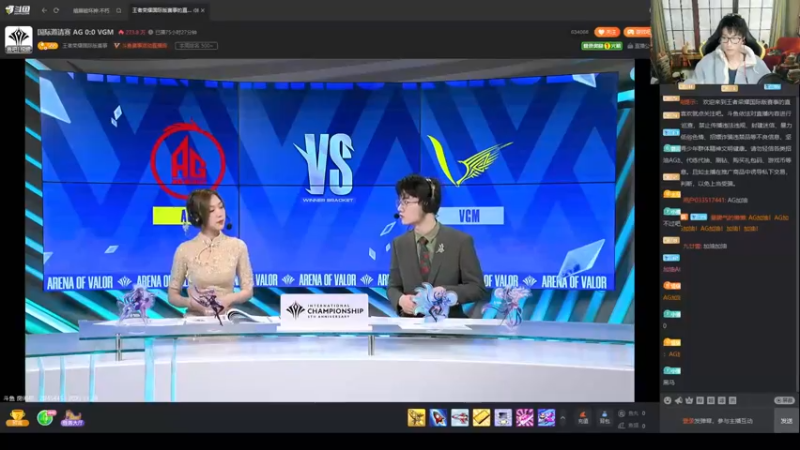
Task: Send the pink burst gift
Action: pos(524,417)
